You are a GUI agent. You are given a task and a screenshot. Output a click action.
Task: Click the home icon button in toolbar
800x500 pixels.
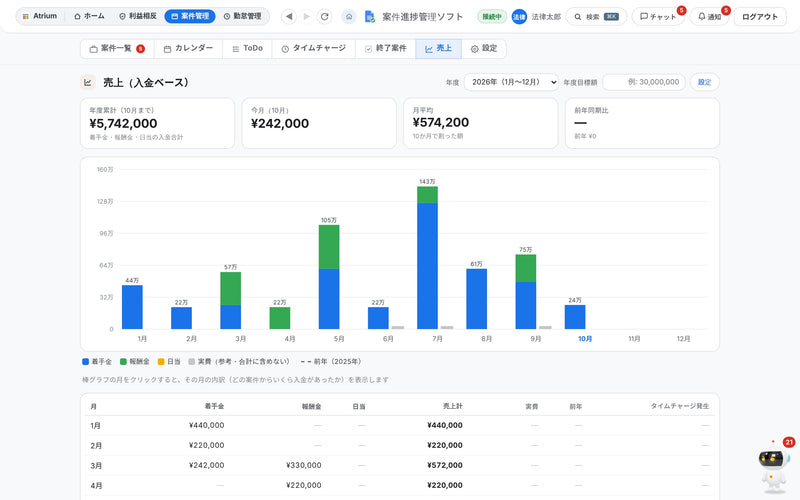349,16
